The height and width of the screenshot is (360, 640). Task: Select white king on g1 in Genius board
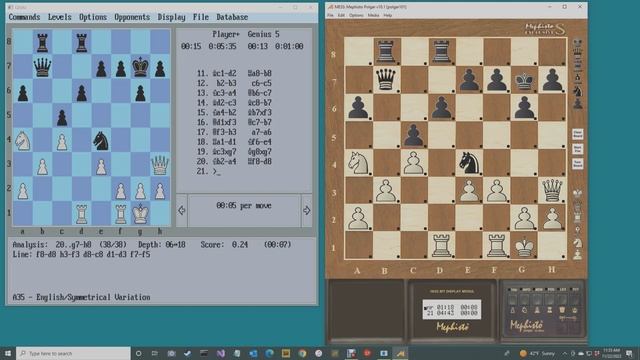click(140, 213)
